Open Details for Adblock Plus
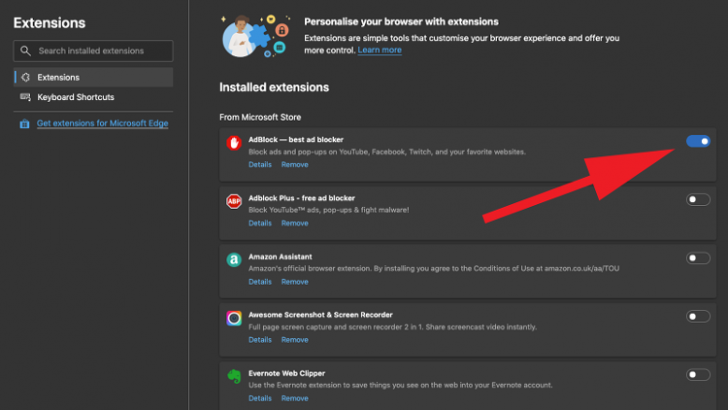This screenshot has height=410, width=728. click(260, 223)
